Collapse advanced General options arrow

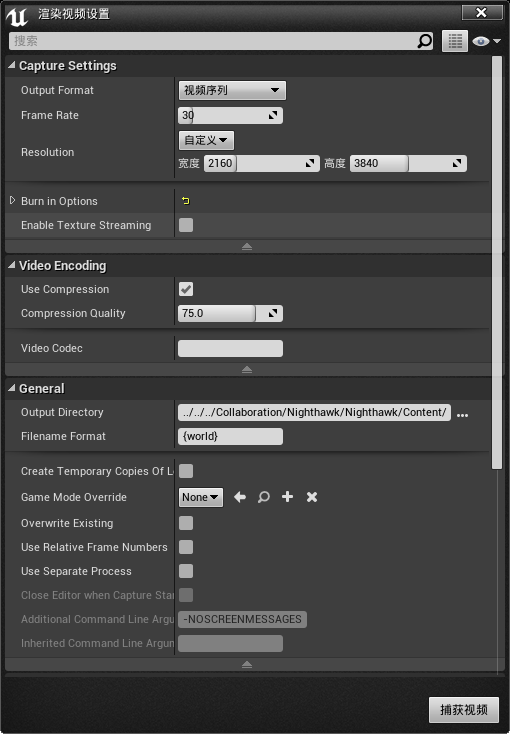click(247, 665)
